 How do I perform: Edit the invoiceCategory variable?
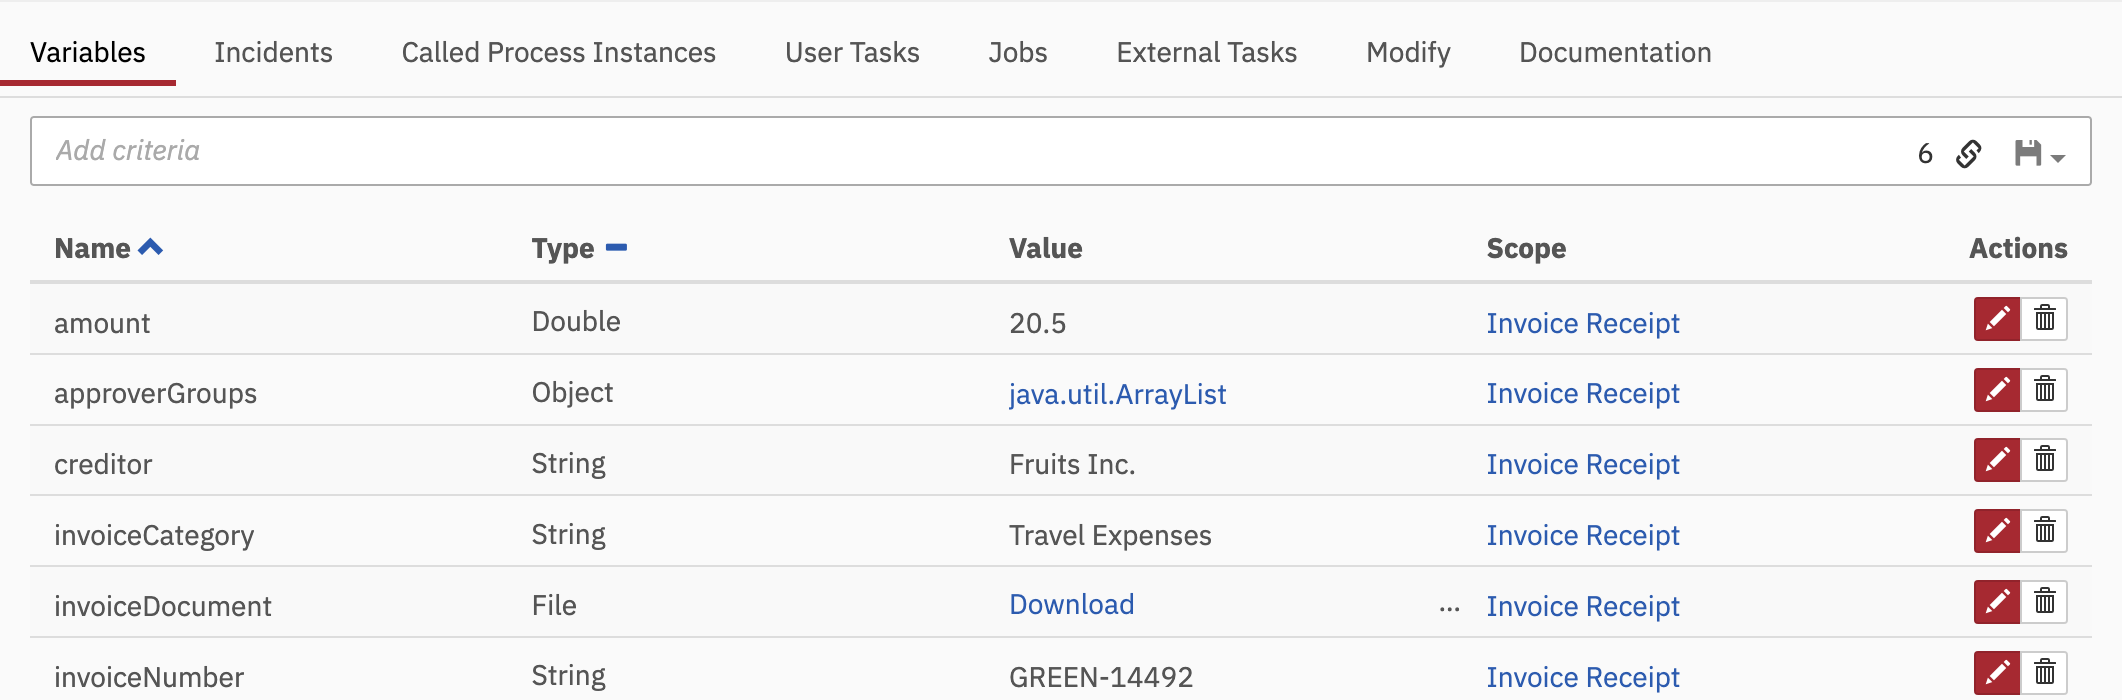pos(1997,531)
